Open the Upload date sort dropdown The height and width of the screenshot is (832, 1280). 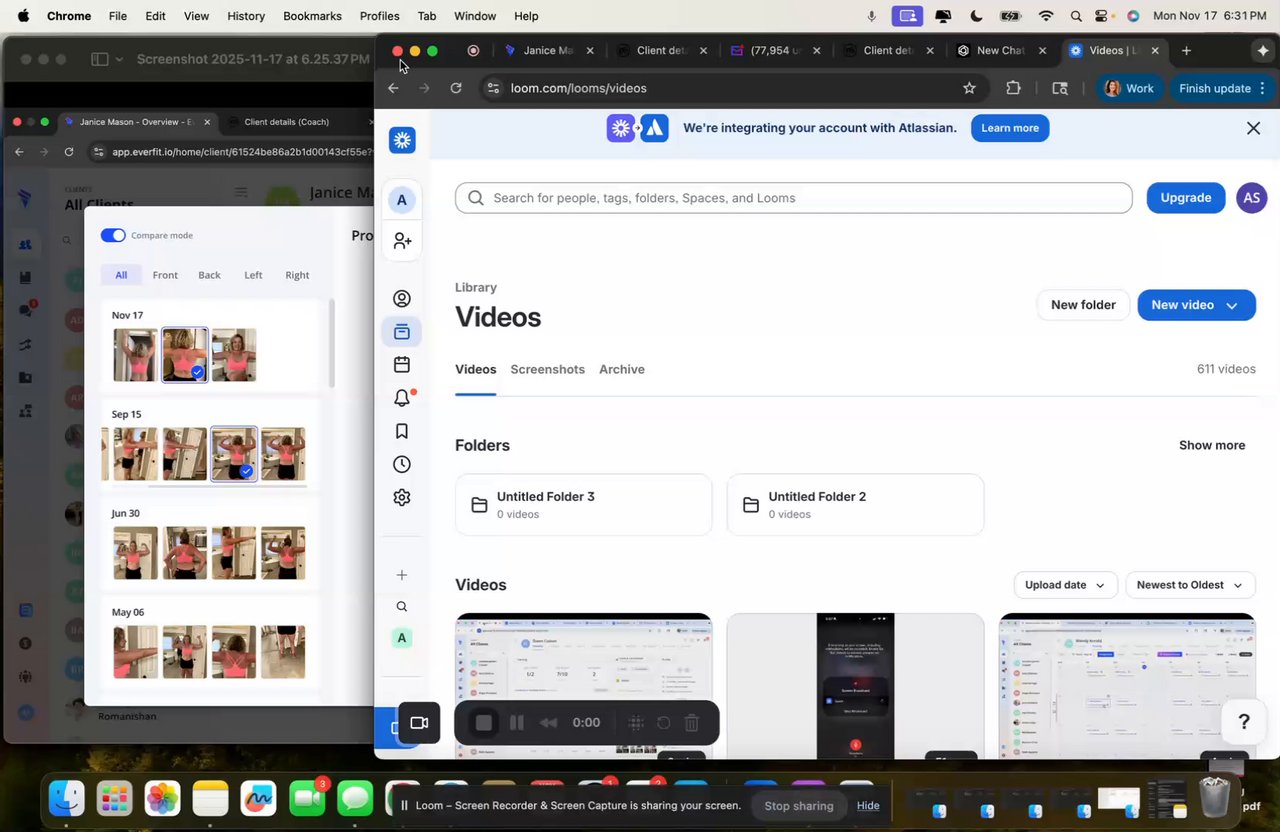[1064, 585]
